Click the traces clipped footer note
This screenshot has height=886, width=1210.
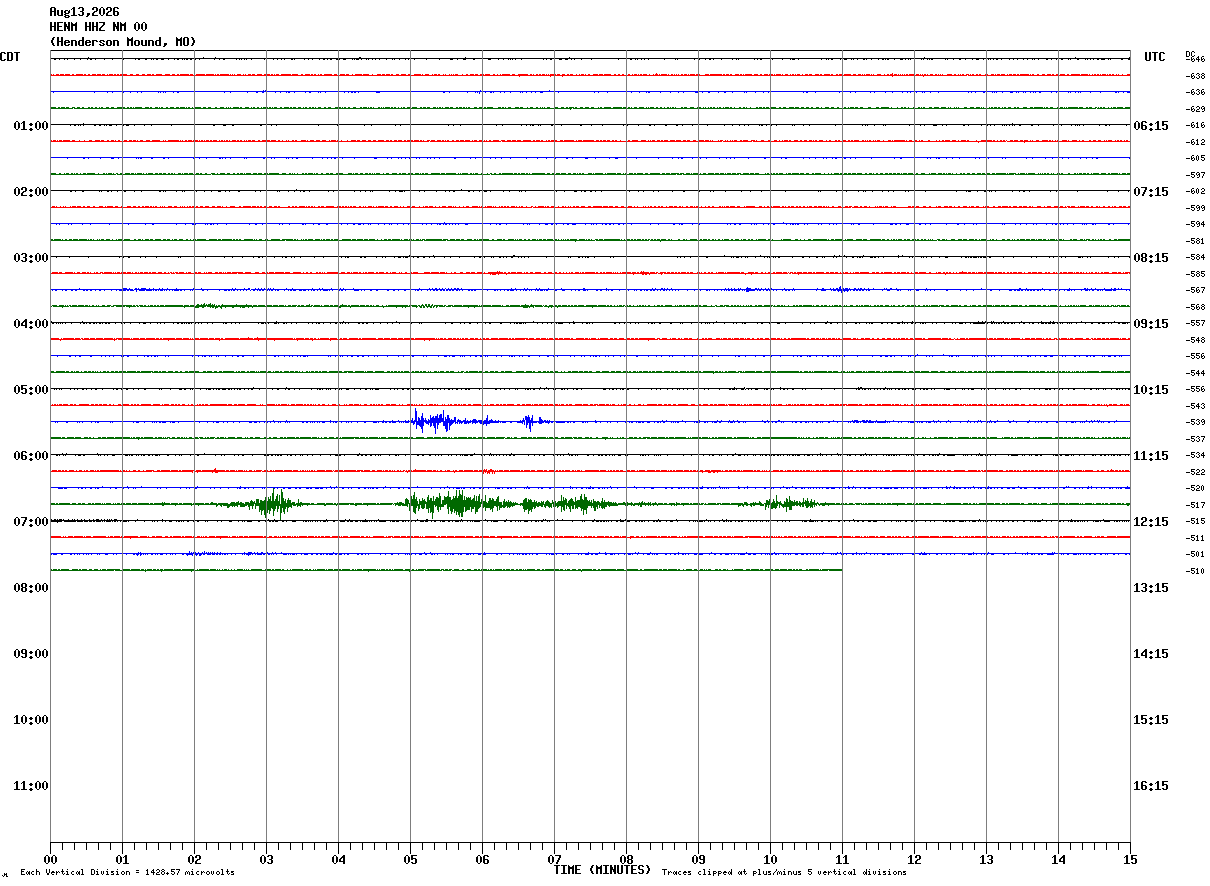coord(784,873)
